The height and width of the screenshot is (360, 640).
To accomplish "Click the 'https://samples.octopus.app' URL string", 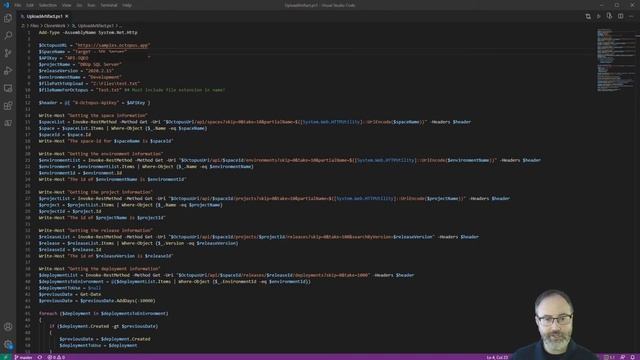I will 113,45.
